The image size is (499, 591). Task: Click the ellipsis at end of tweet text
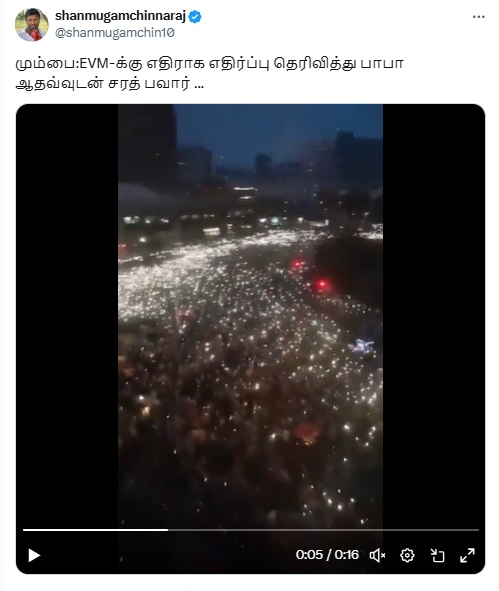(199, 86)
